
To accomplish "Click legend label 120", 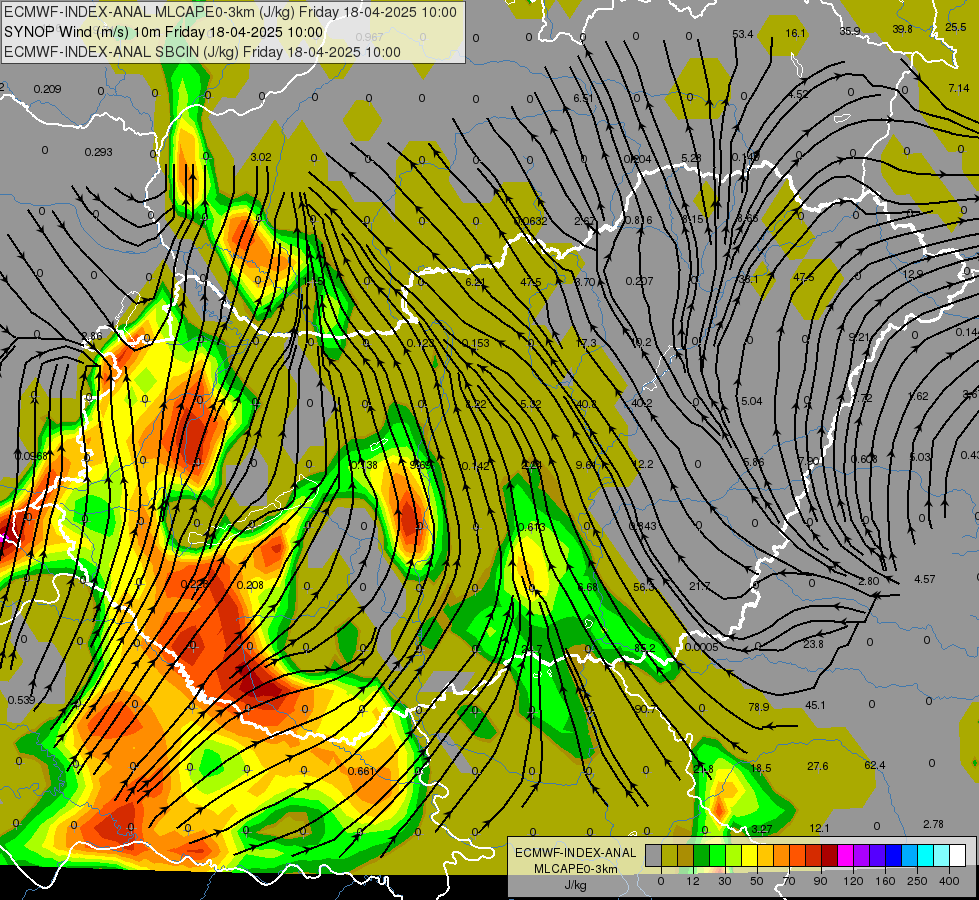I will [x=854, y=881].
